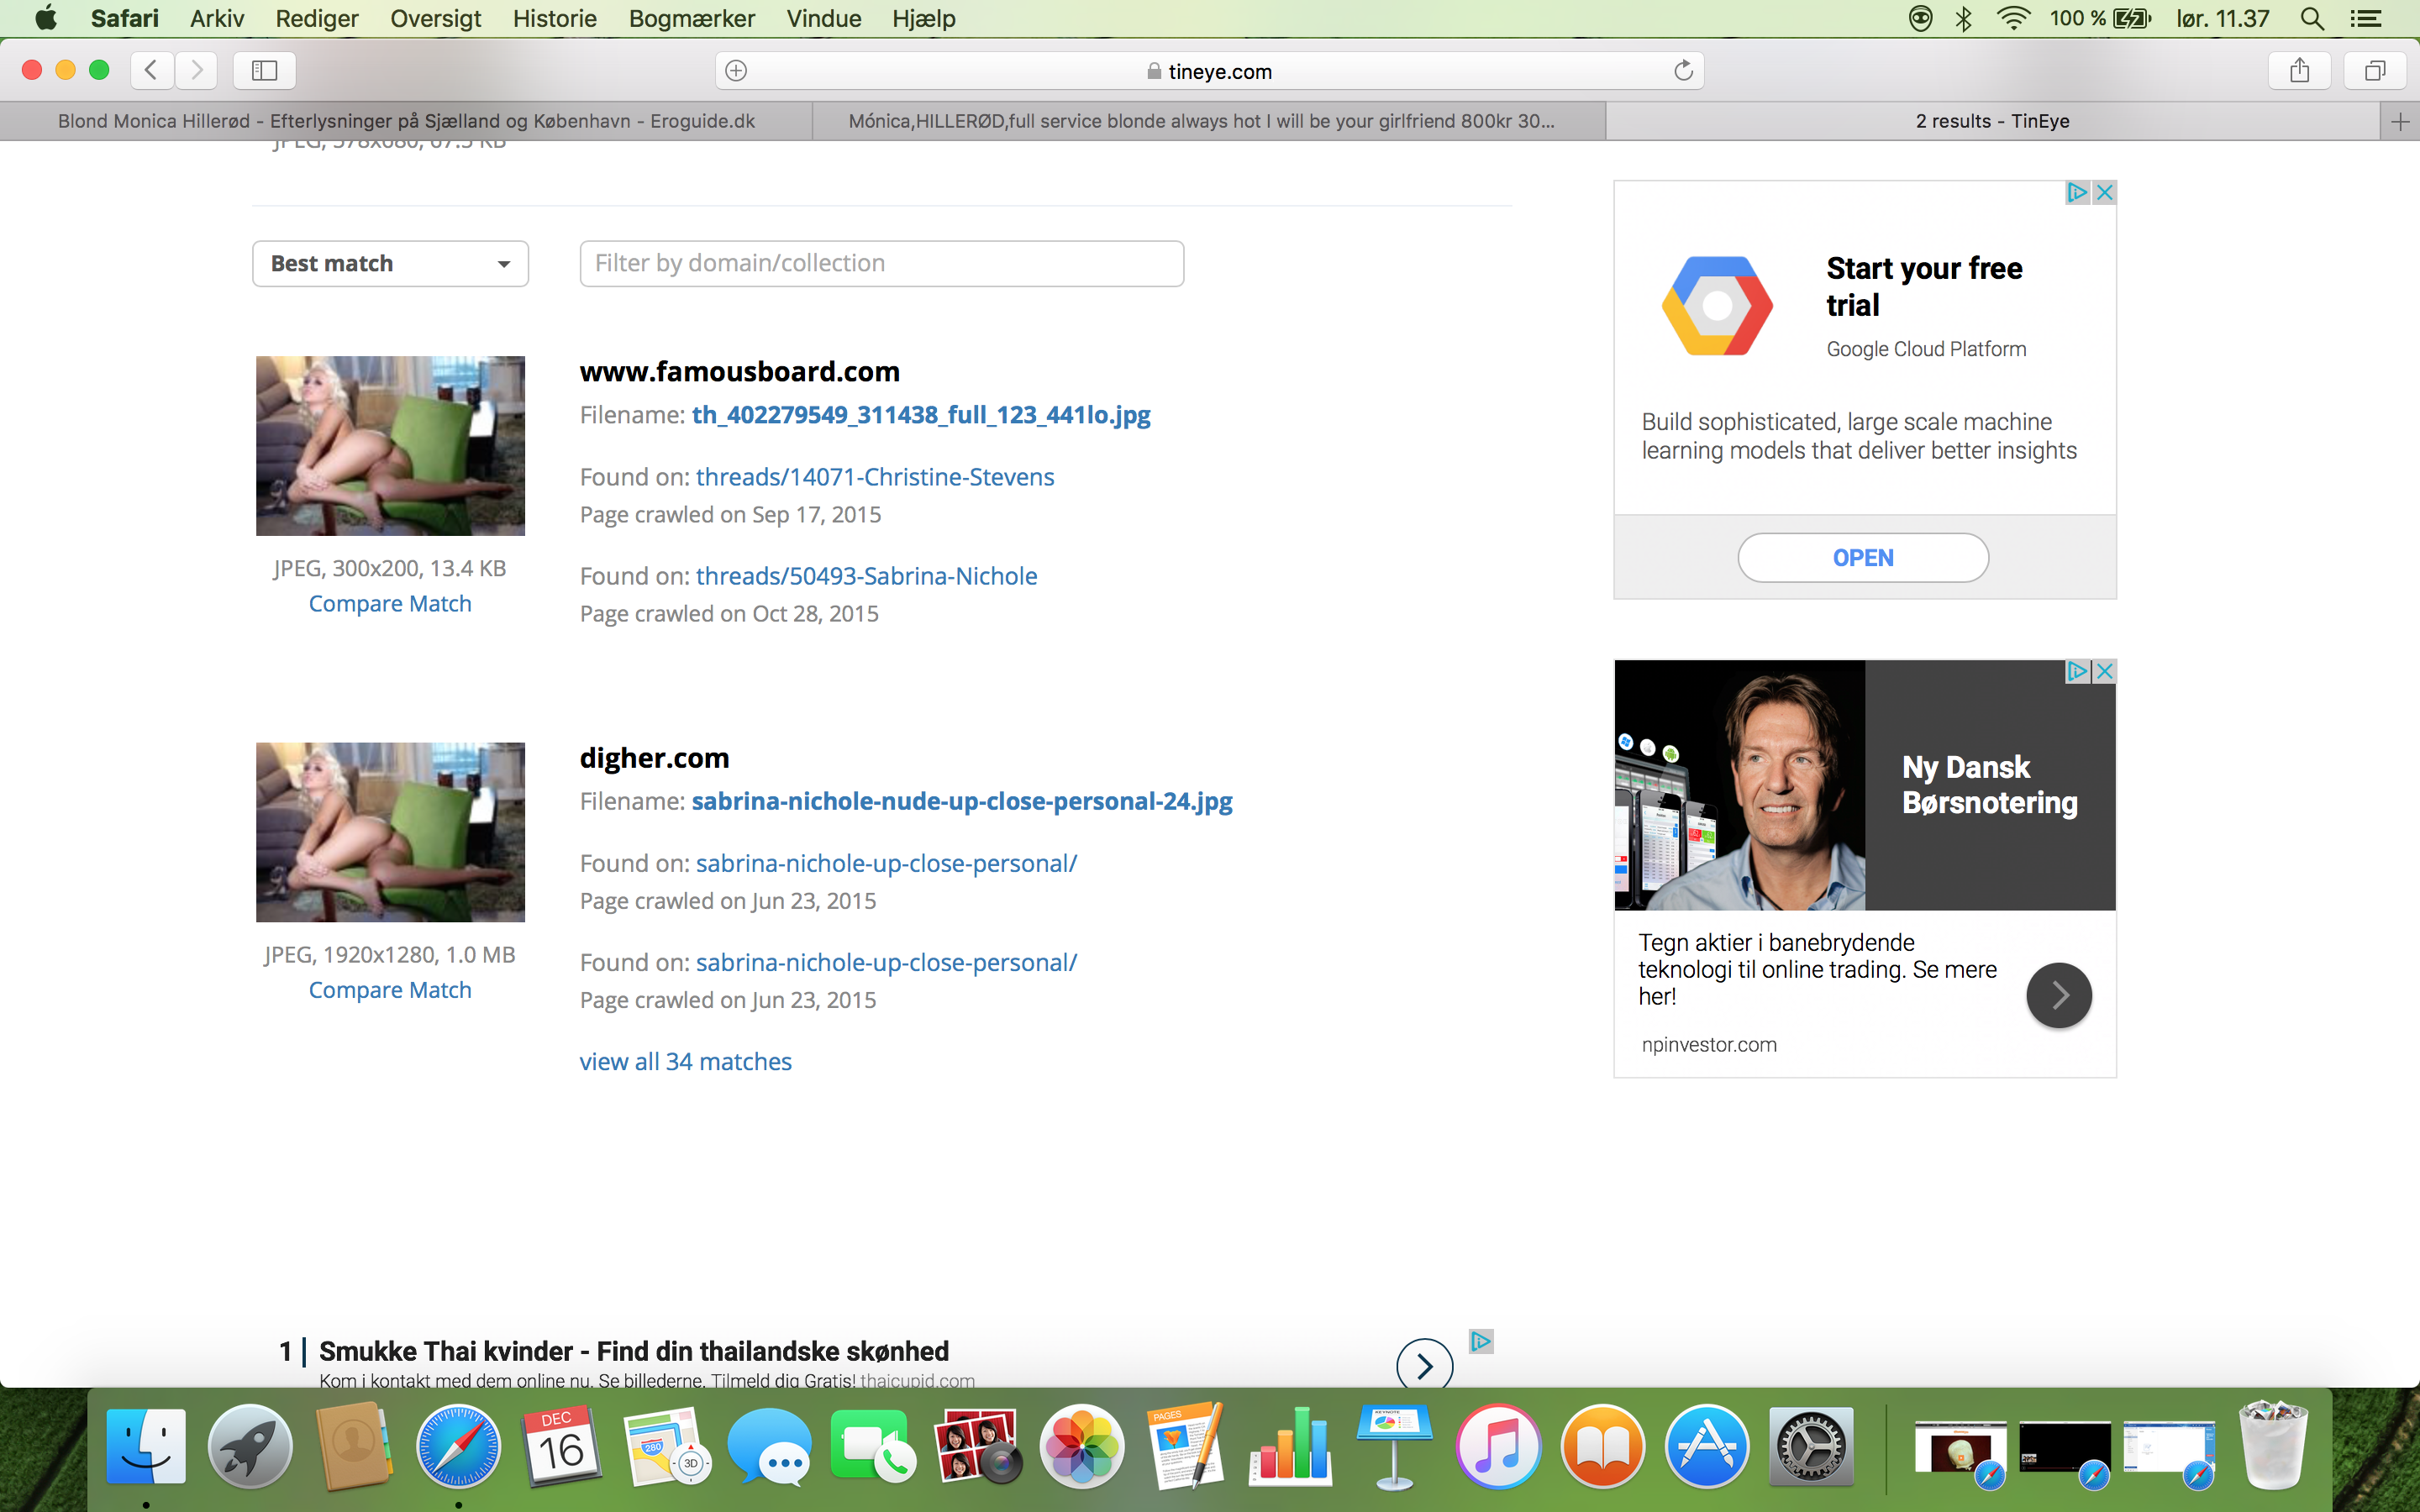
Task: Open iTunes music icon in dock
Action: [1498, 1446]
